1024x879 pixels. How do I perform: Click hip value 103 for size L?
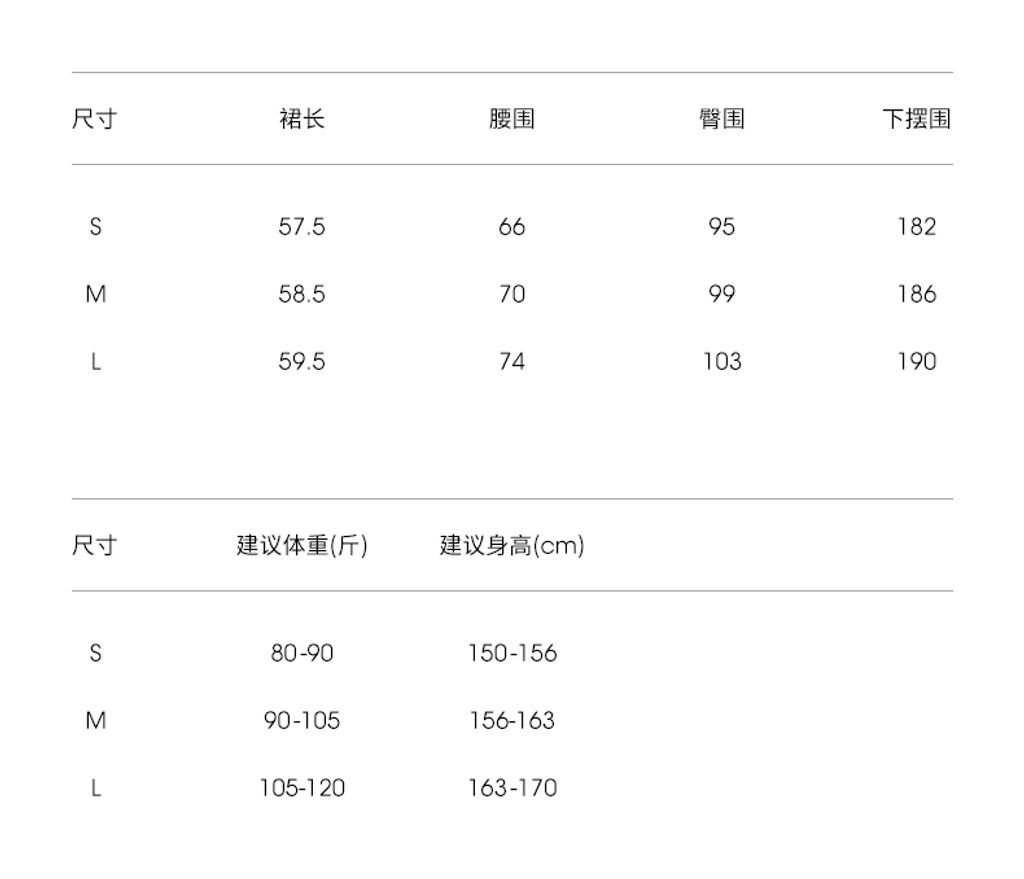pyautogui.click(x=721, y=361)
